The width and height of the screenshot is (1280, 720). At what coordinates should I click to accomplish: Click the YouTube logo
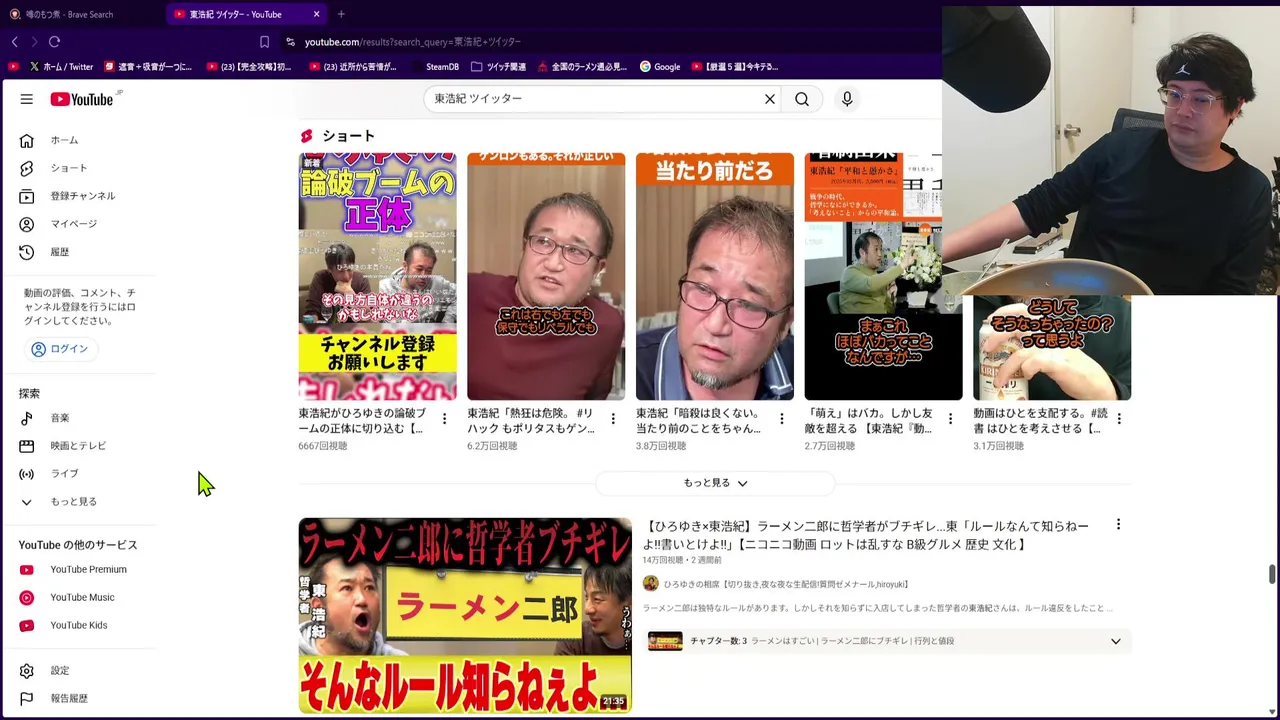[x=82, y=99]
